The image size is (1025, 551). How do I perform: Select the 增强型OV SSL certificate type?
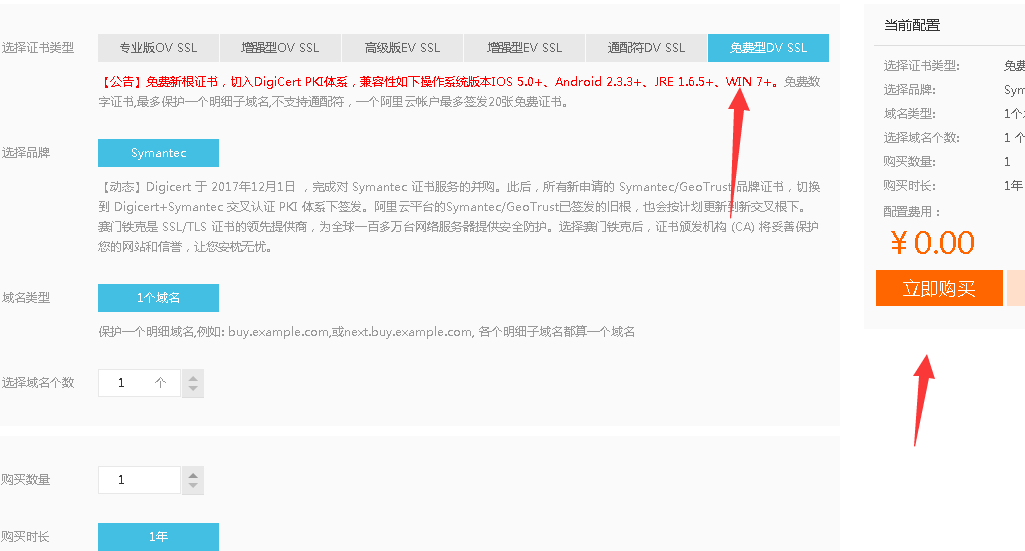pyautogui.click(x=280, y=48)
